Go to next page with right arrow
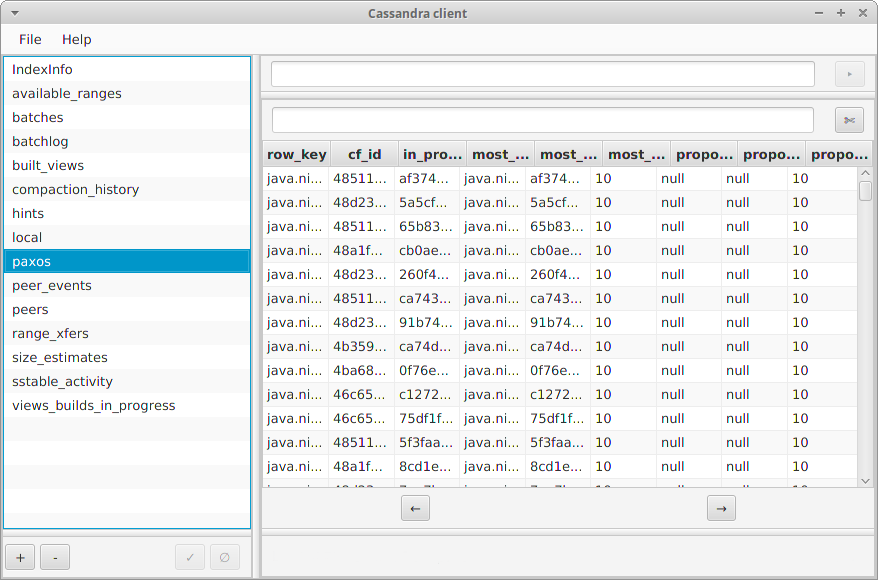 [x=721, y=508]
